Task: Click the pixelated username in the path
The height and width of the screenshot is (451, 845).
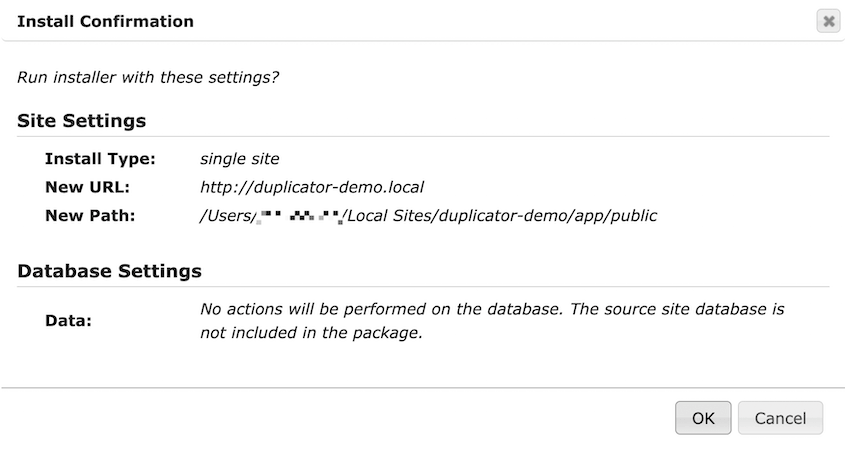Action: pos(300,217)
